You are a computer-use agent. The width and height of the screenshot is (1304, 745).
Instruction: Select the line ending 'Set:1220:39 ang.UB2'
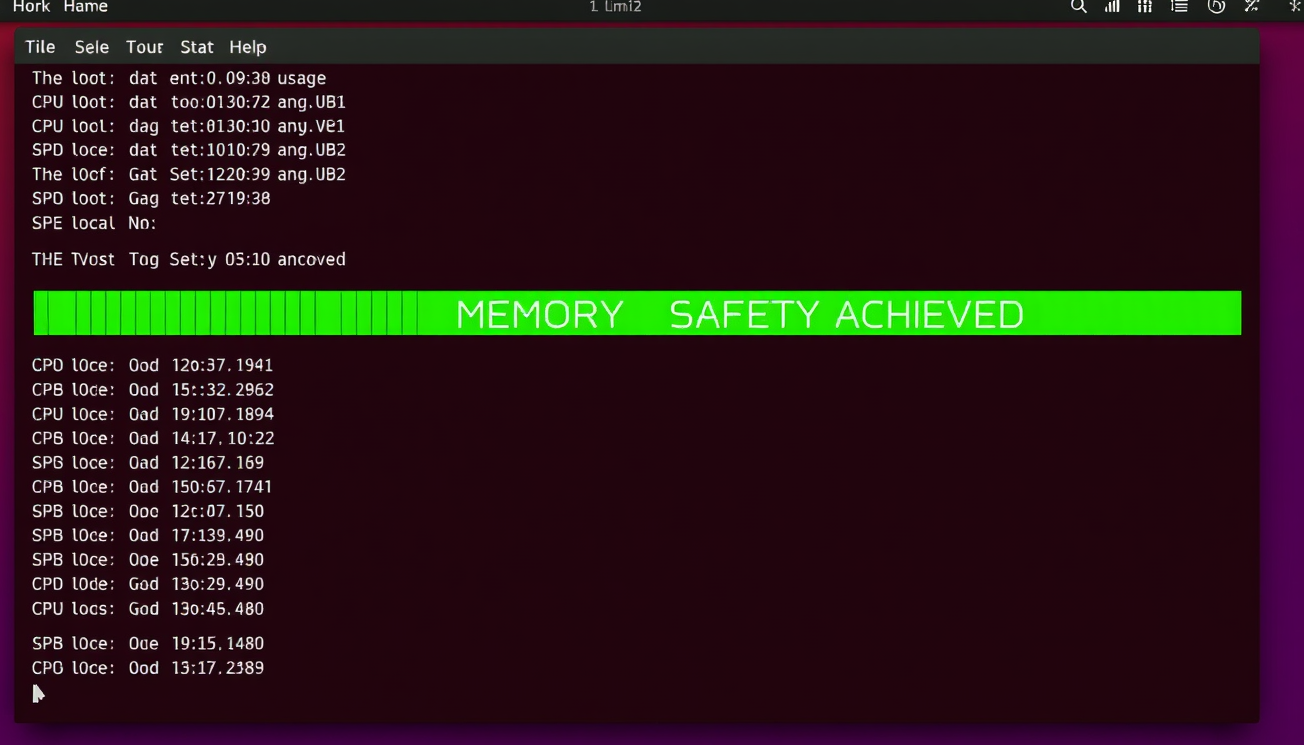pos(189,174)
